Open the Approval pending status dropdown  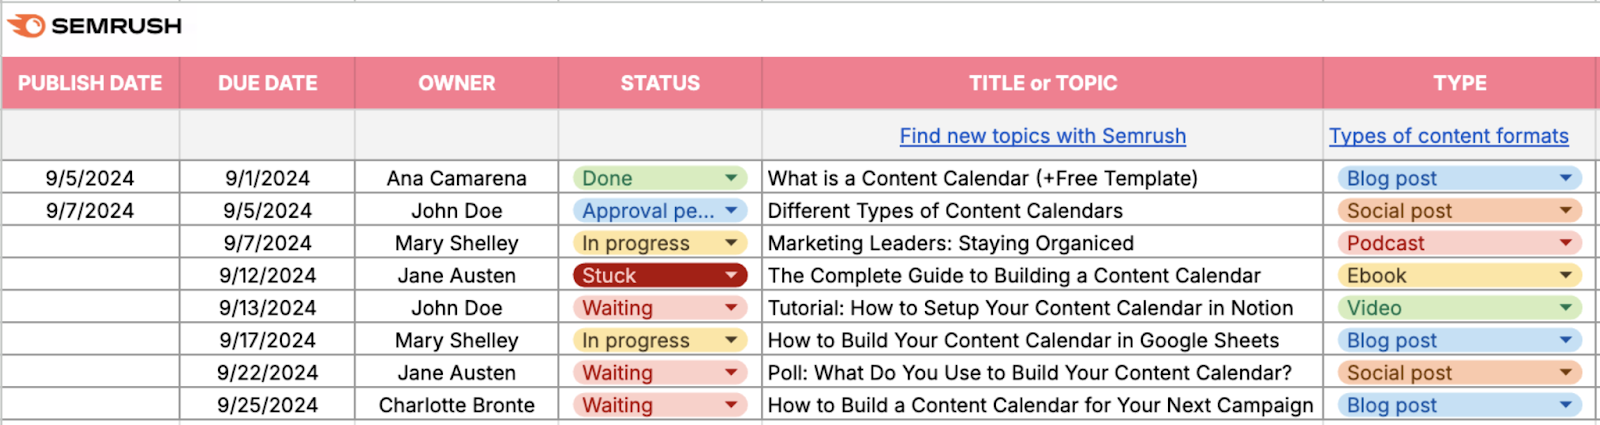(x=731, y=211)
